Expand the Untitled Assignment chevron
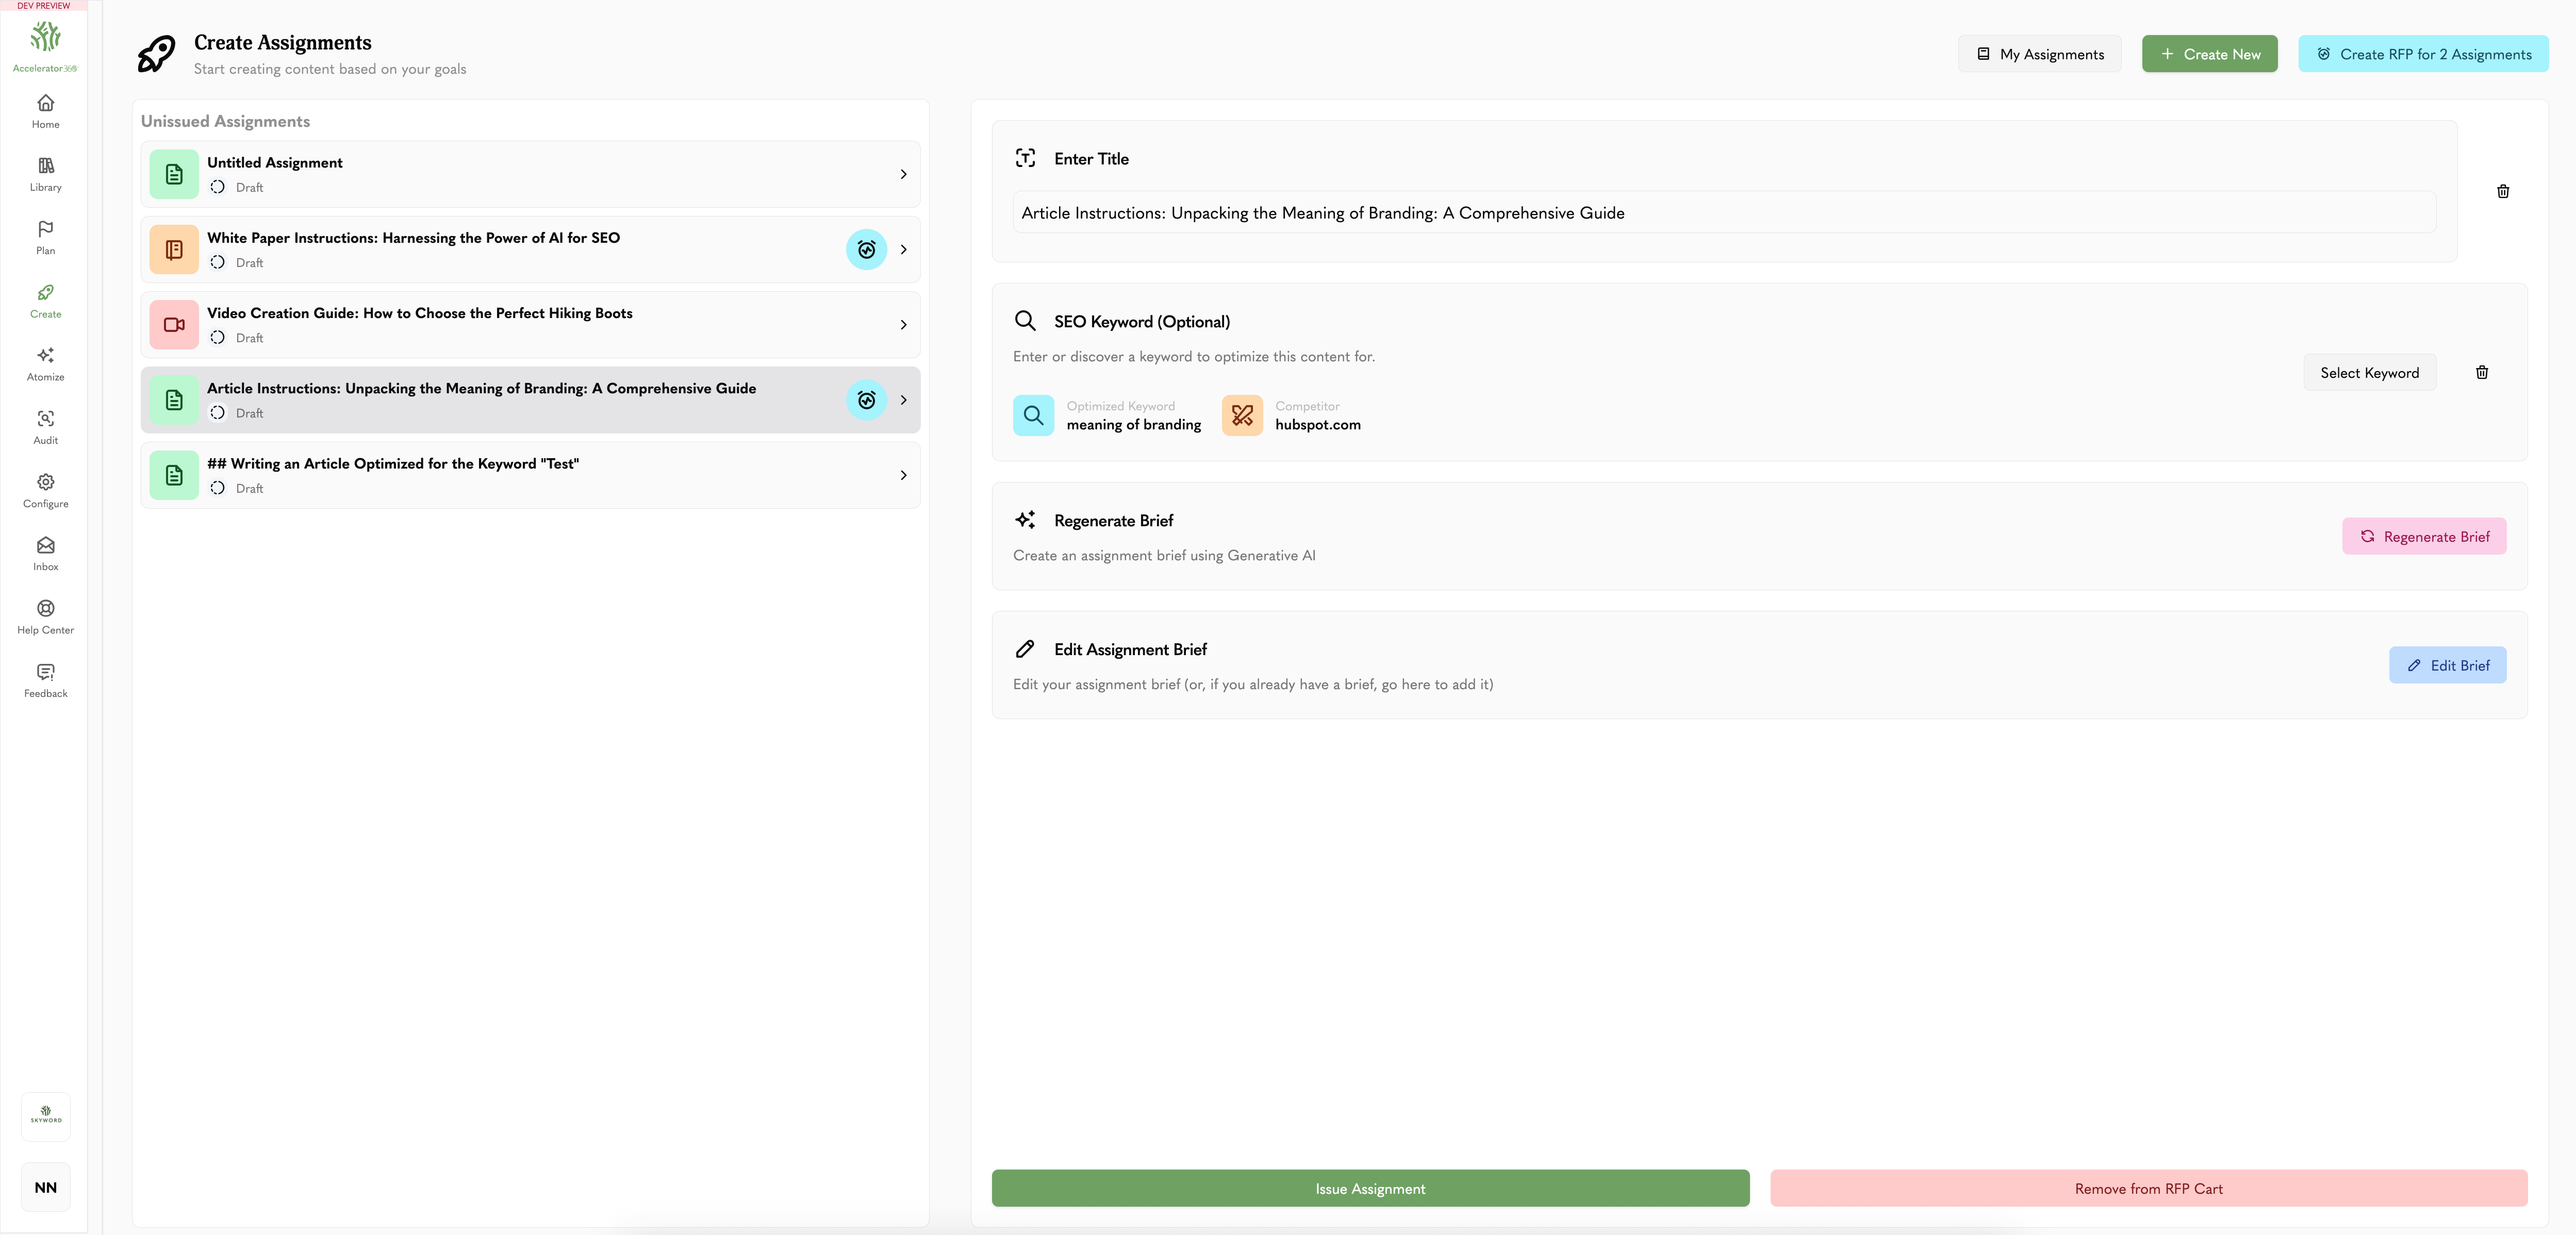This screenshot has width=2576, height=1235. pyautogui.click(x=903, y=174)
